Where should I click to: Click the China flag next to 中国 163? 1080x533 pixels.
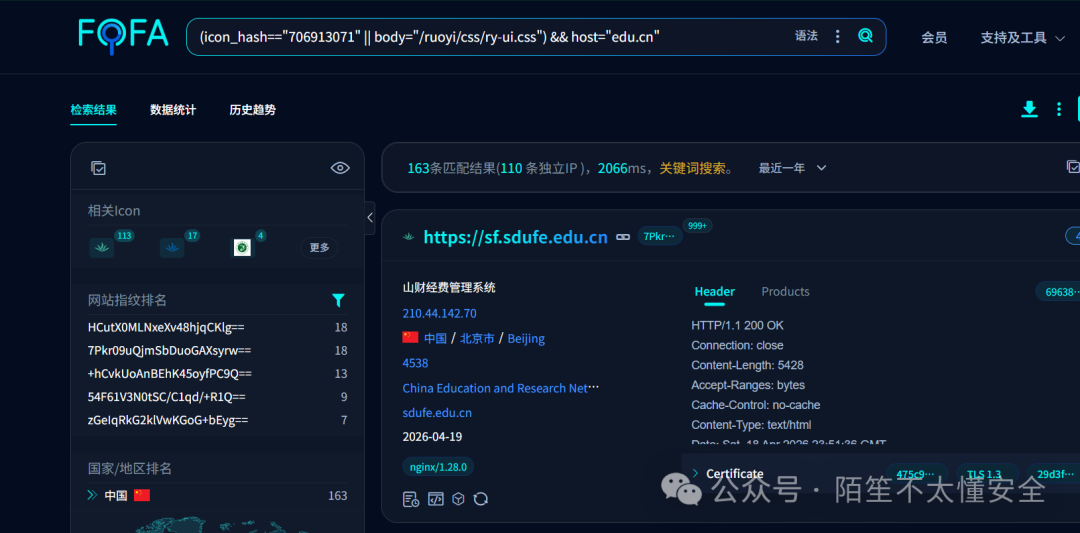(142, 495)
